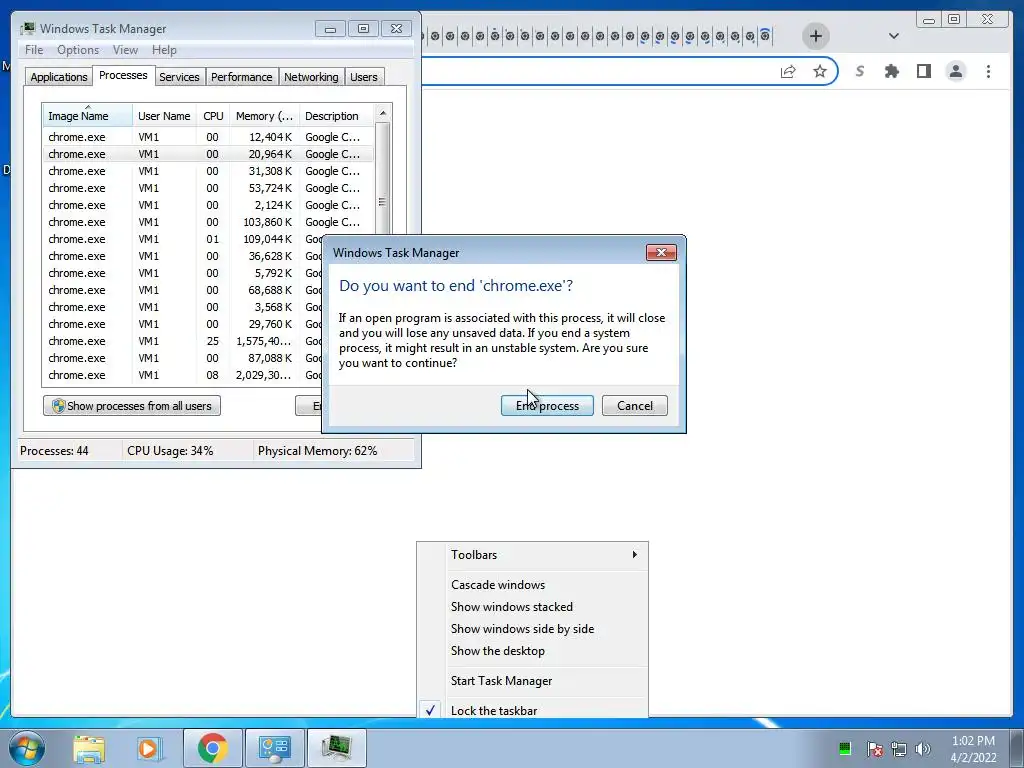
Task: Cancel the end process dialog
Action: click(634, 406)
